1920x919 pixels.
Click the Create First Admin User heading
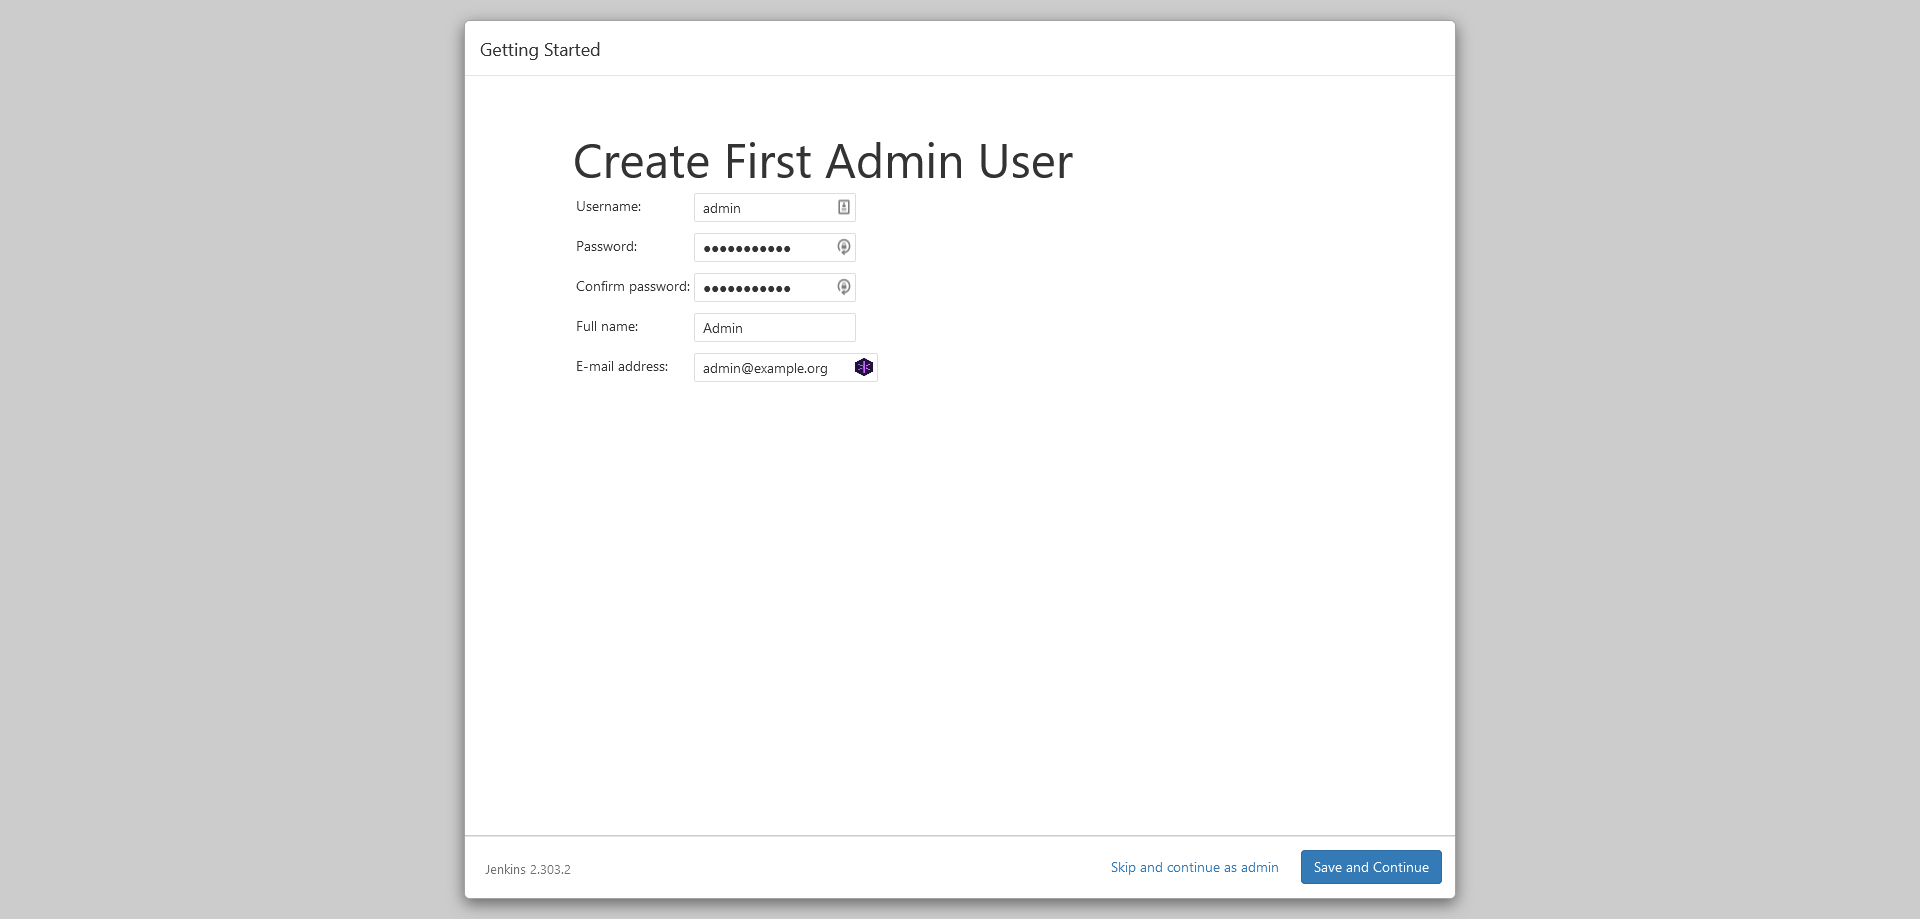pyautogui.click(x=822, y=160)
